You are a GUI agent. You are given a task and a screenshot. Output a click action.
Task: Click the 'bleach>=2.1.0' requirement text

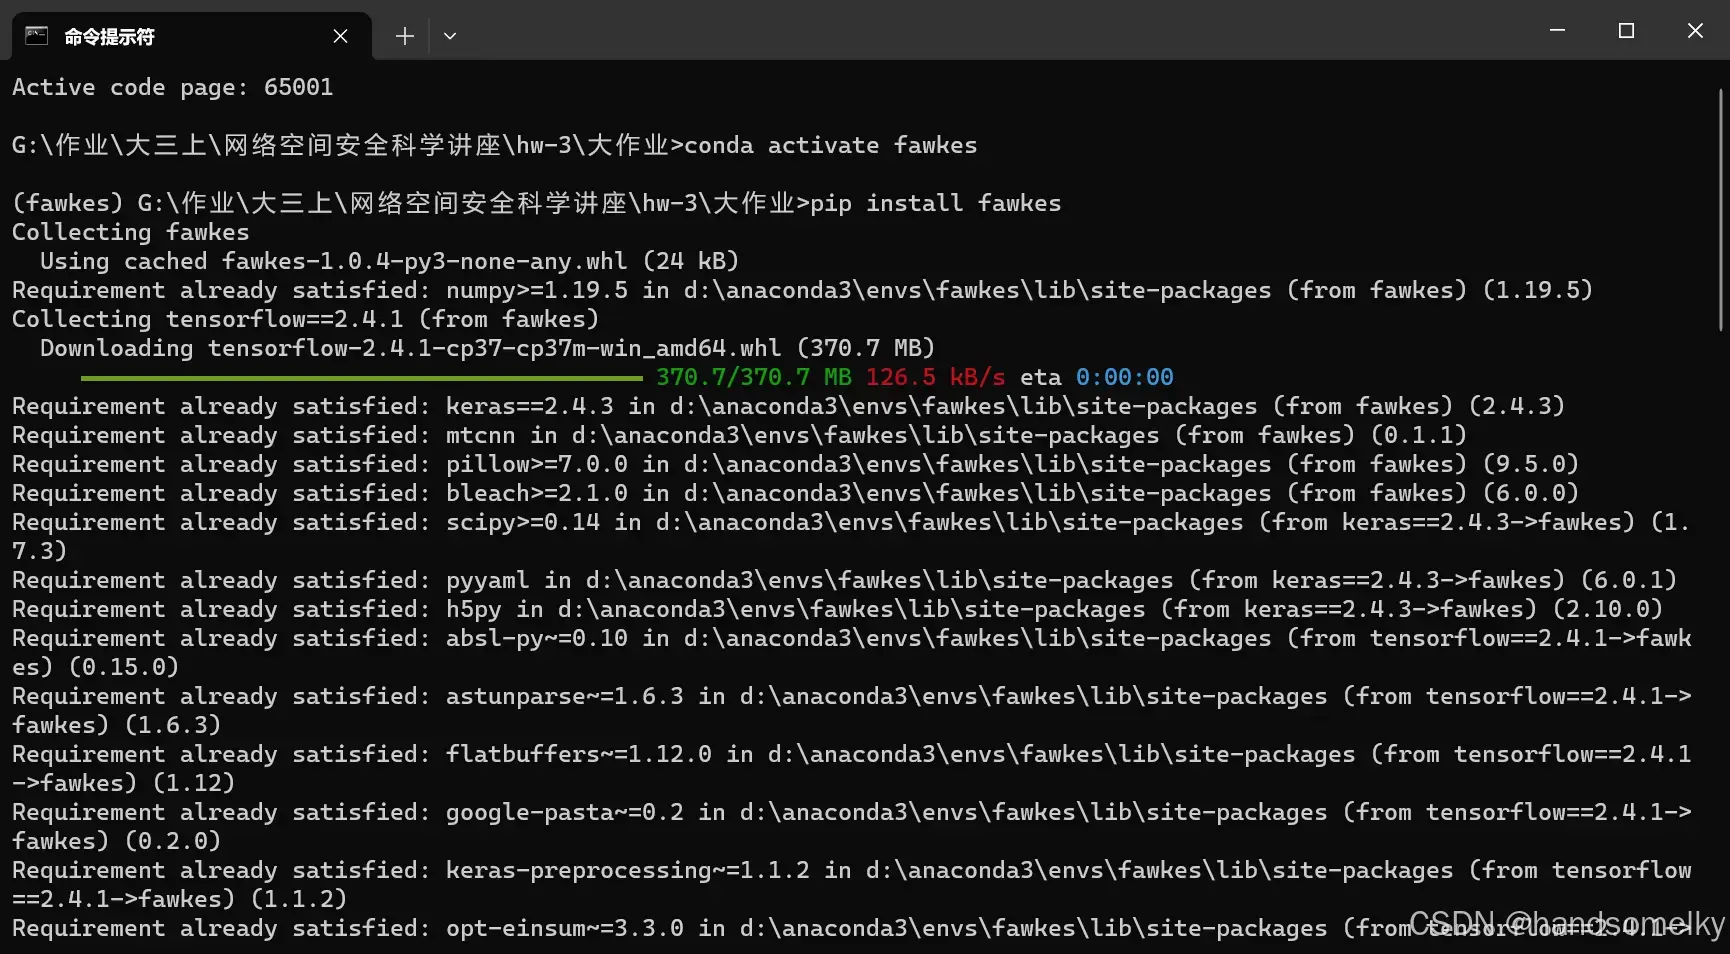(537, 493)
